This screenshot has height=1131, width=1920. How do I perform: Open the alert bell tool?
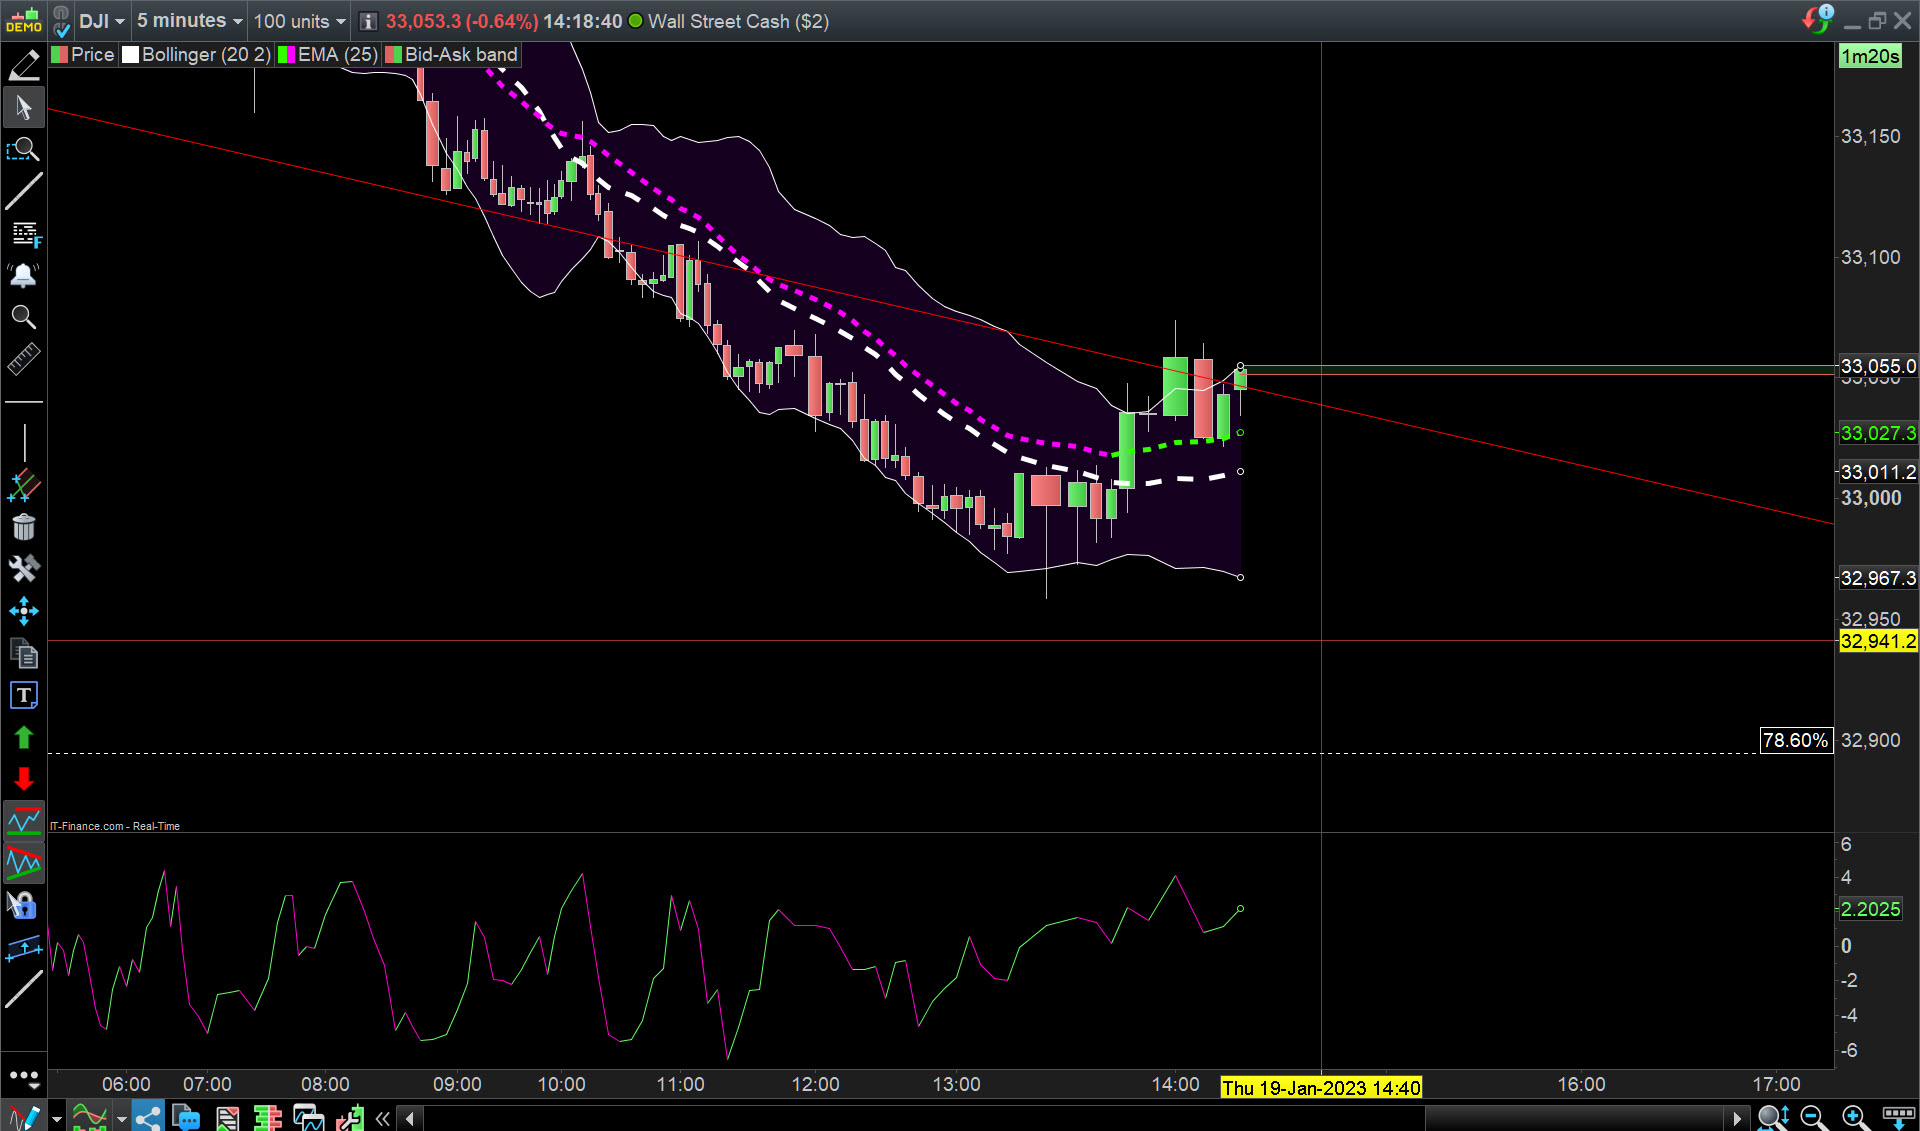(23, 276)
